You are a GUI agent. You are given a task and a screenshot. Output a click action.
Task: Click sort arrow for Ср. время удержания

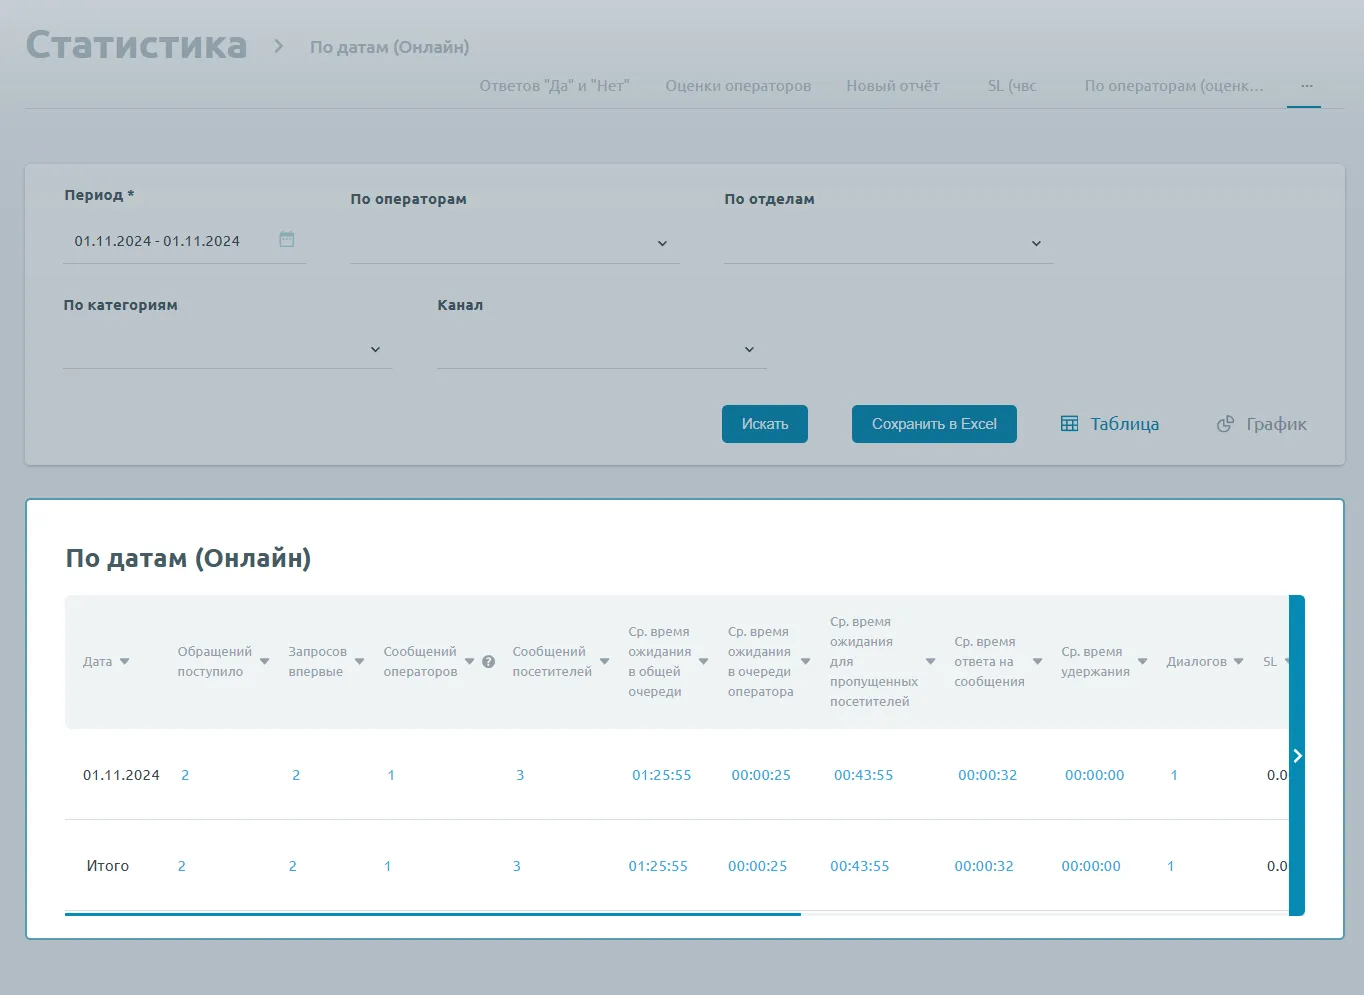[x=1143, y=662]
